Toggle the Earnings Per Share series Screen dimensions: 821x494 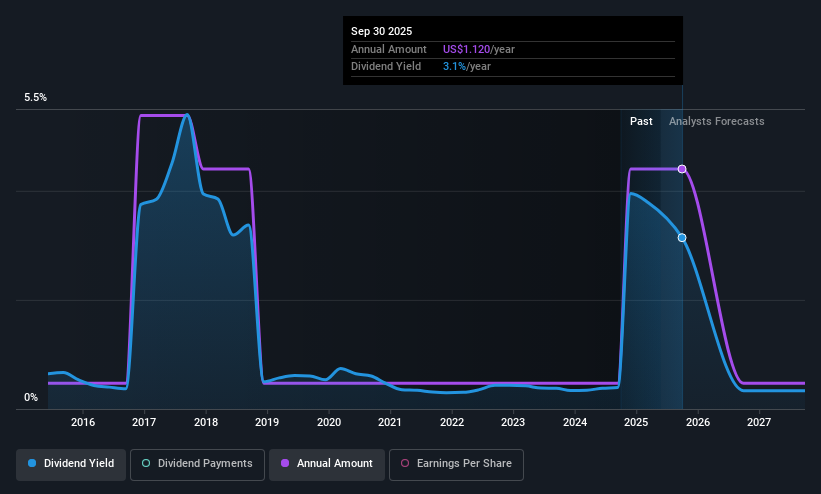(456, 464)
